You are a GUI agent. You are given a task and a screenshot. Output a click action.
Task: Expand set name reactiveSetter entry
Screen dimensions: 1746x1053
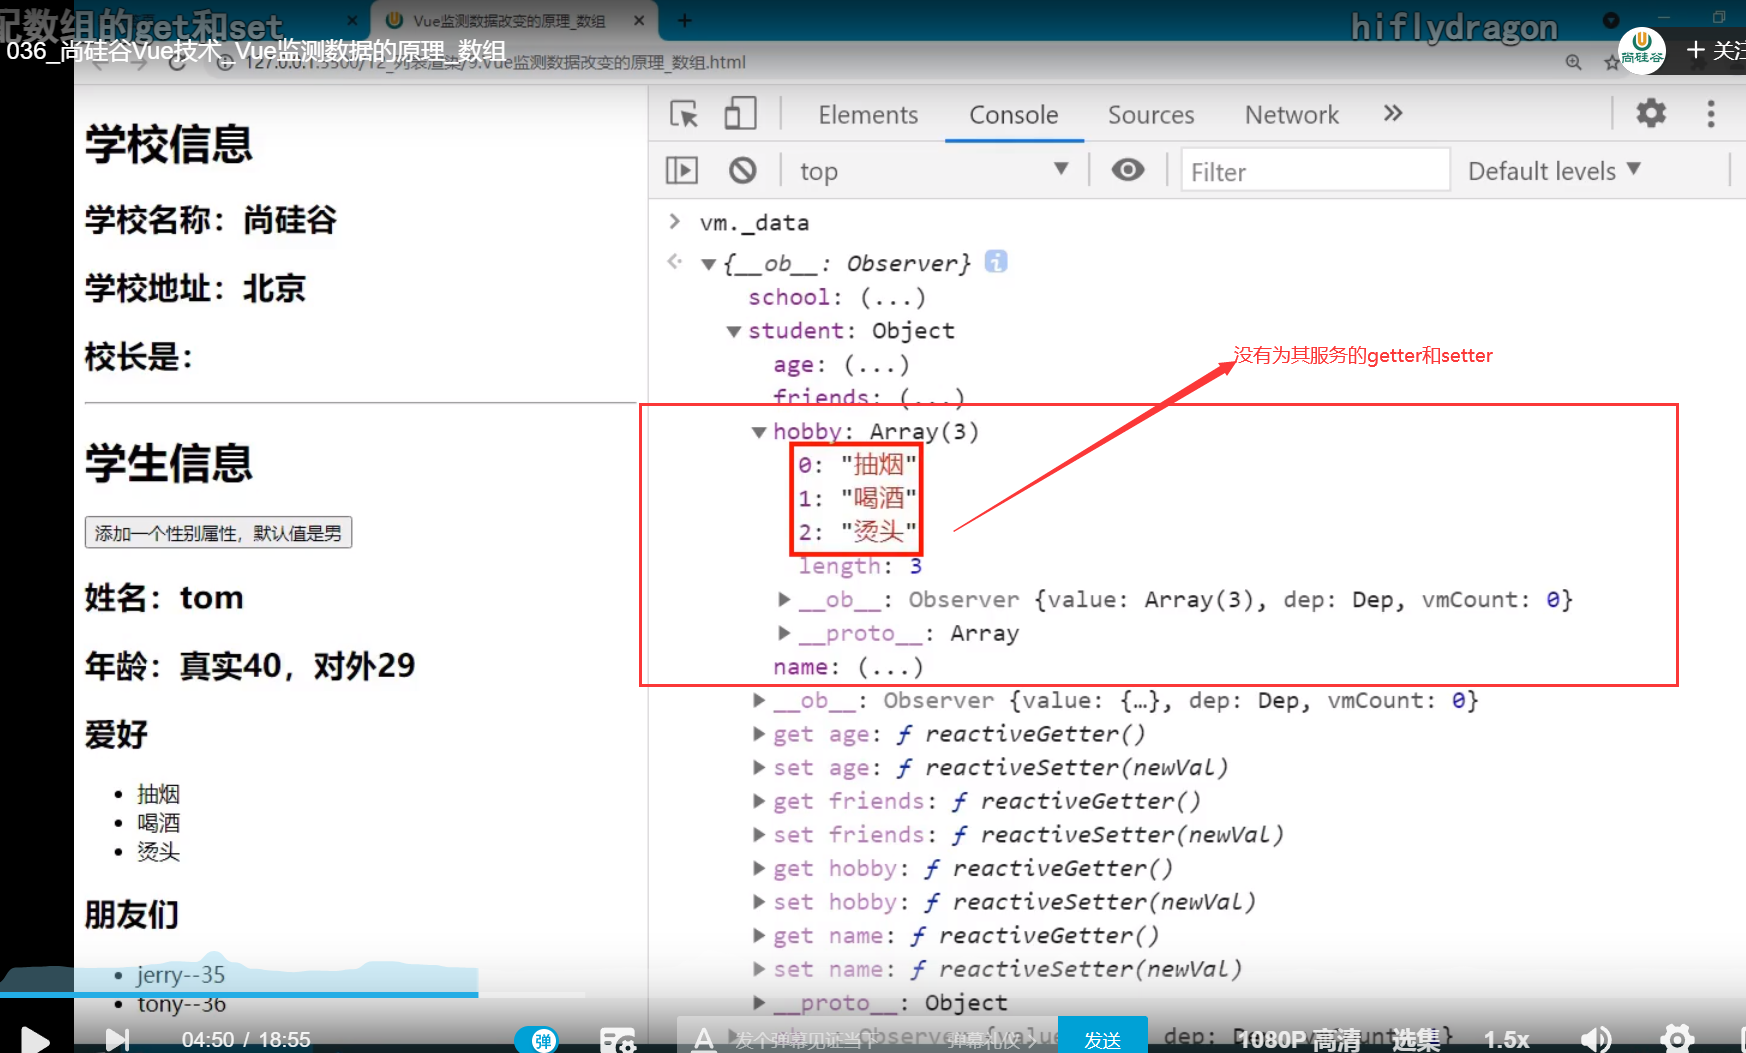(x=759, y=968)
